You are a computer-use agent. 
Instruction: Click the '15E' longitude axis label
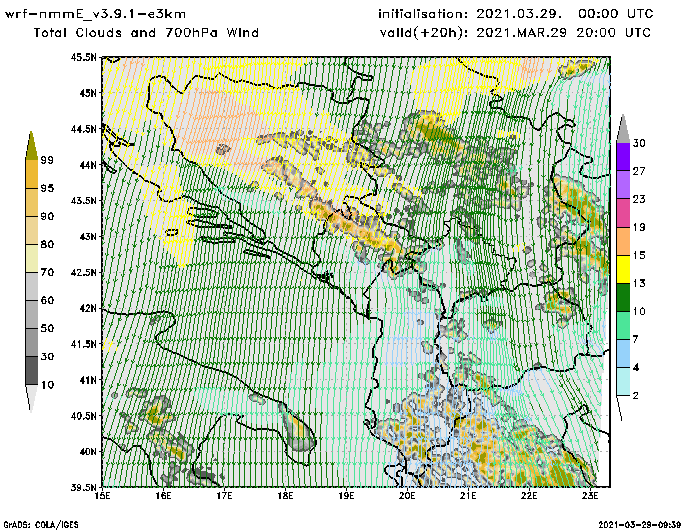tap(103, 496)
